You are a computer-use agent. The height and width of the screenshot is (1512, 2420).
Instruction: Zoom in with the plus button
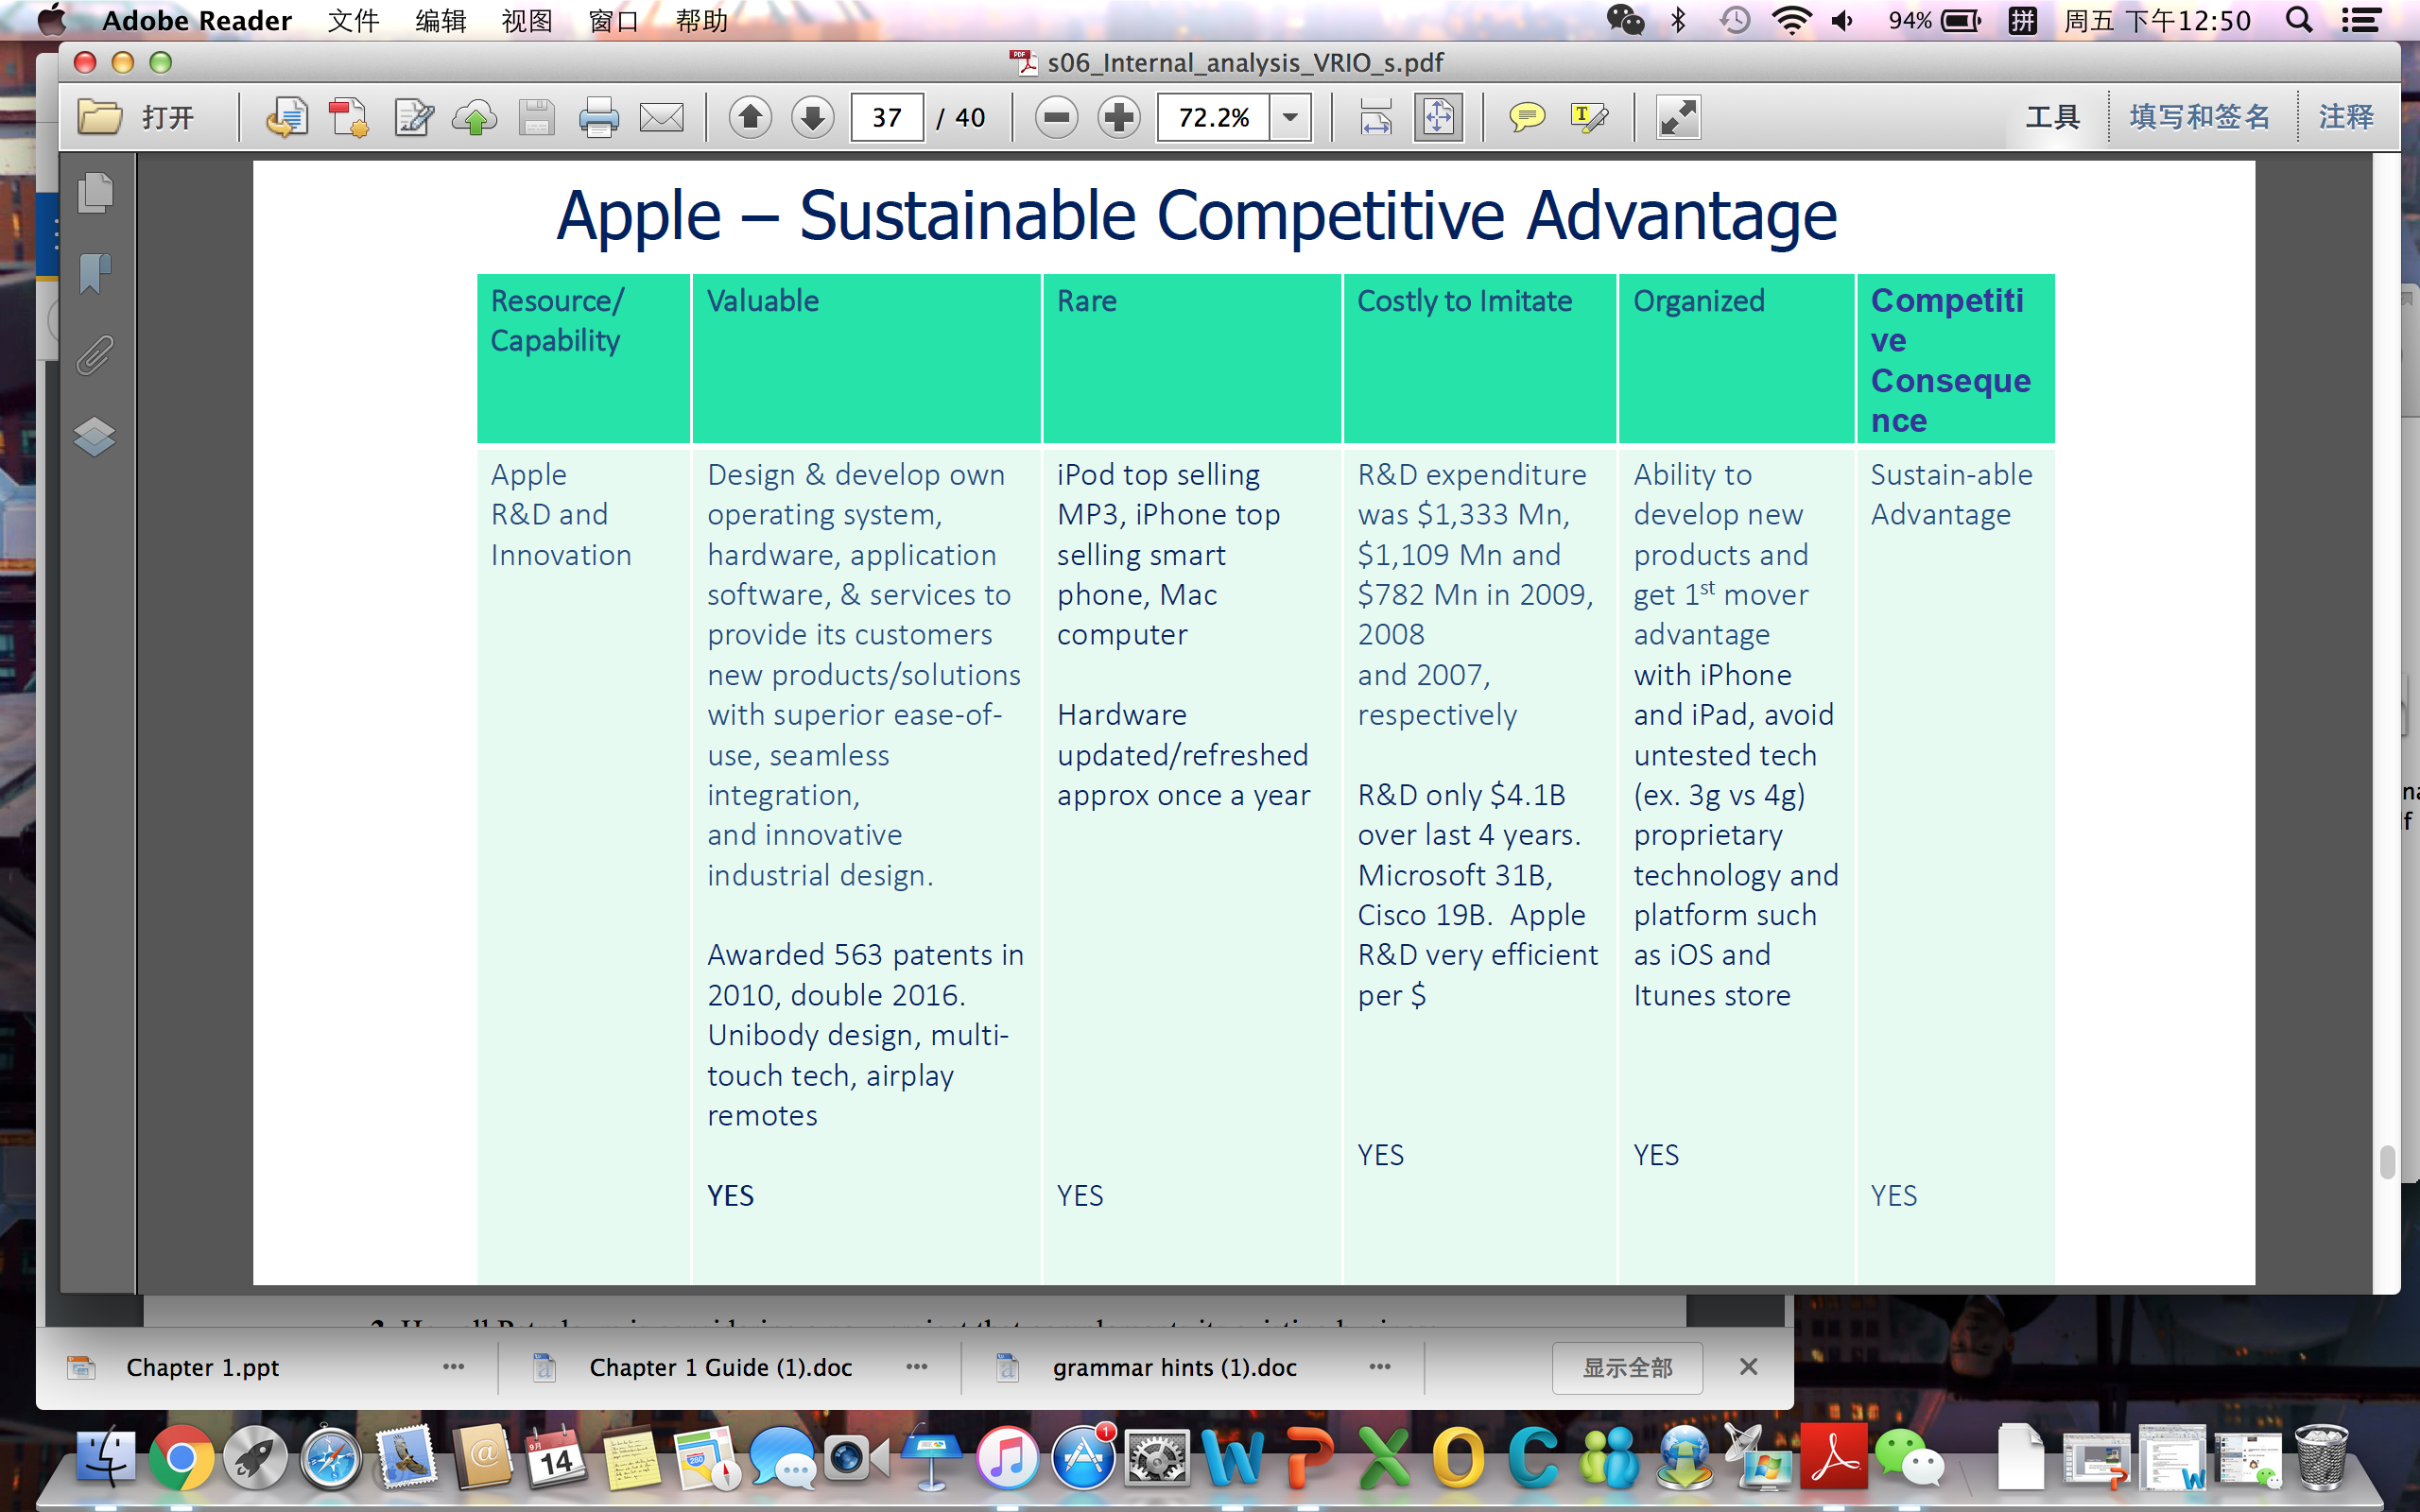(1119, 118)
